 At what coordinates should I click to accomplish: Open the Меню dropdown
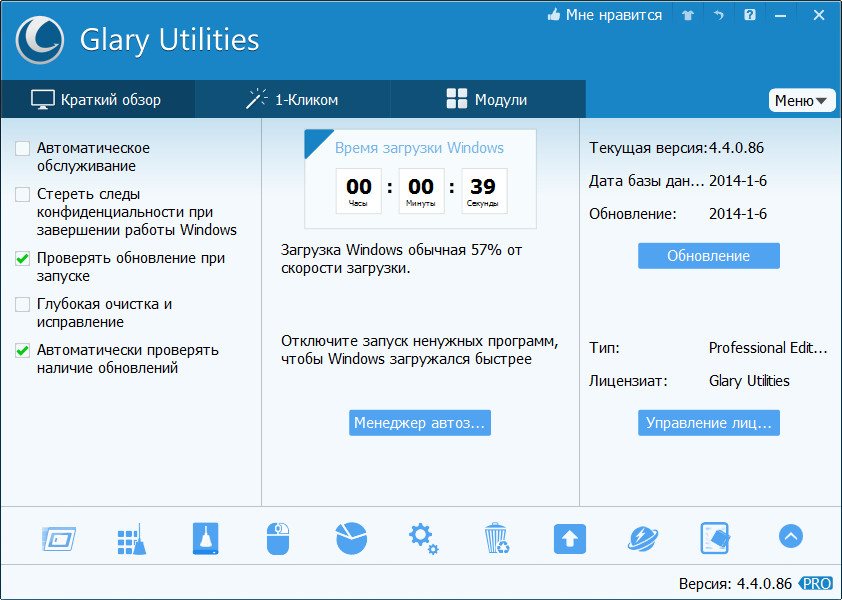(x=802, y=100)
